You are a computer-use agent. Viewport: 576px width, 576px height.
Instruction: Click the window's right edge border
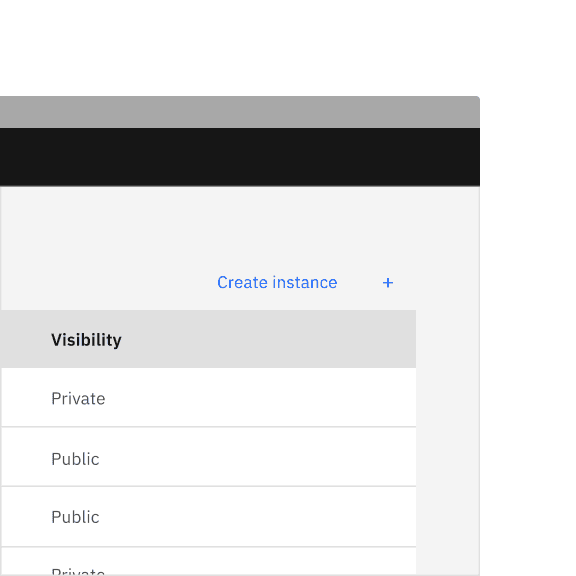pyautogui.click(x=479, y=367)
